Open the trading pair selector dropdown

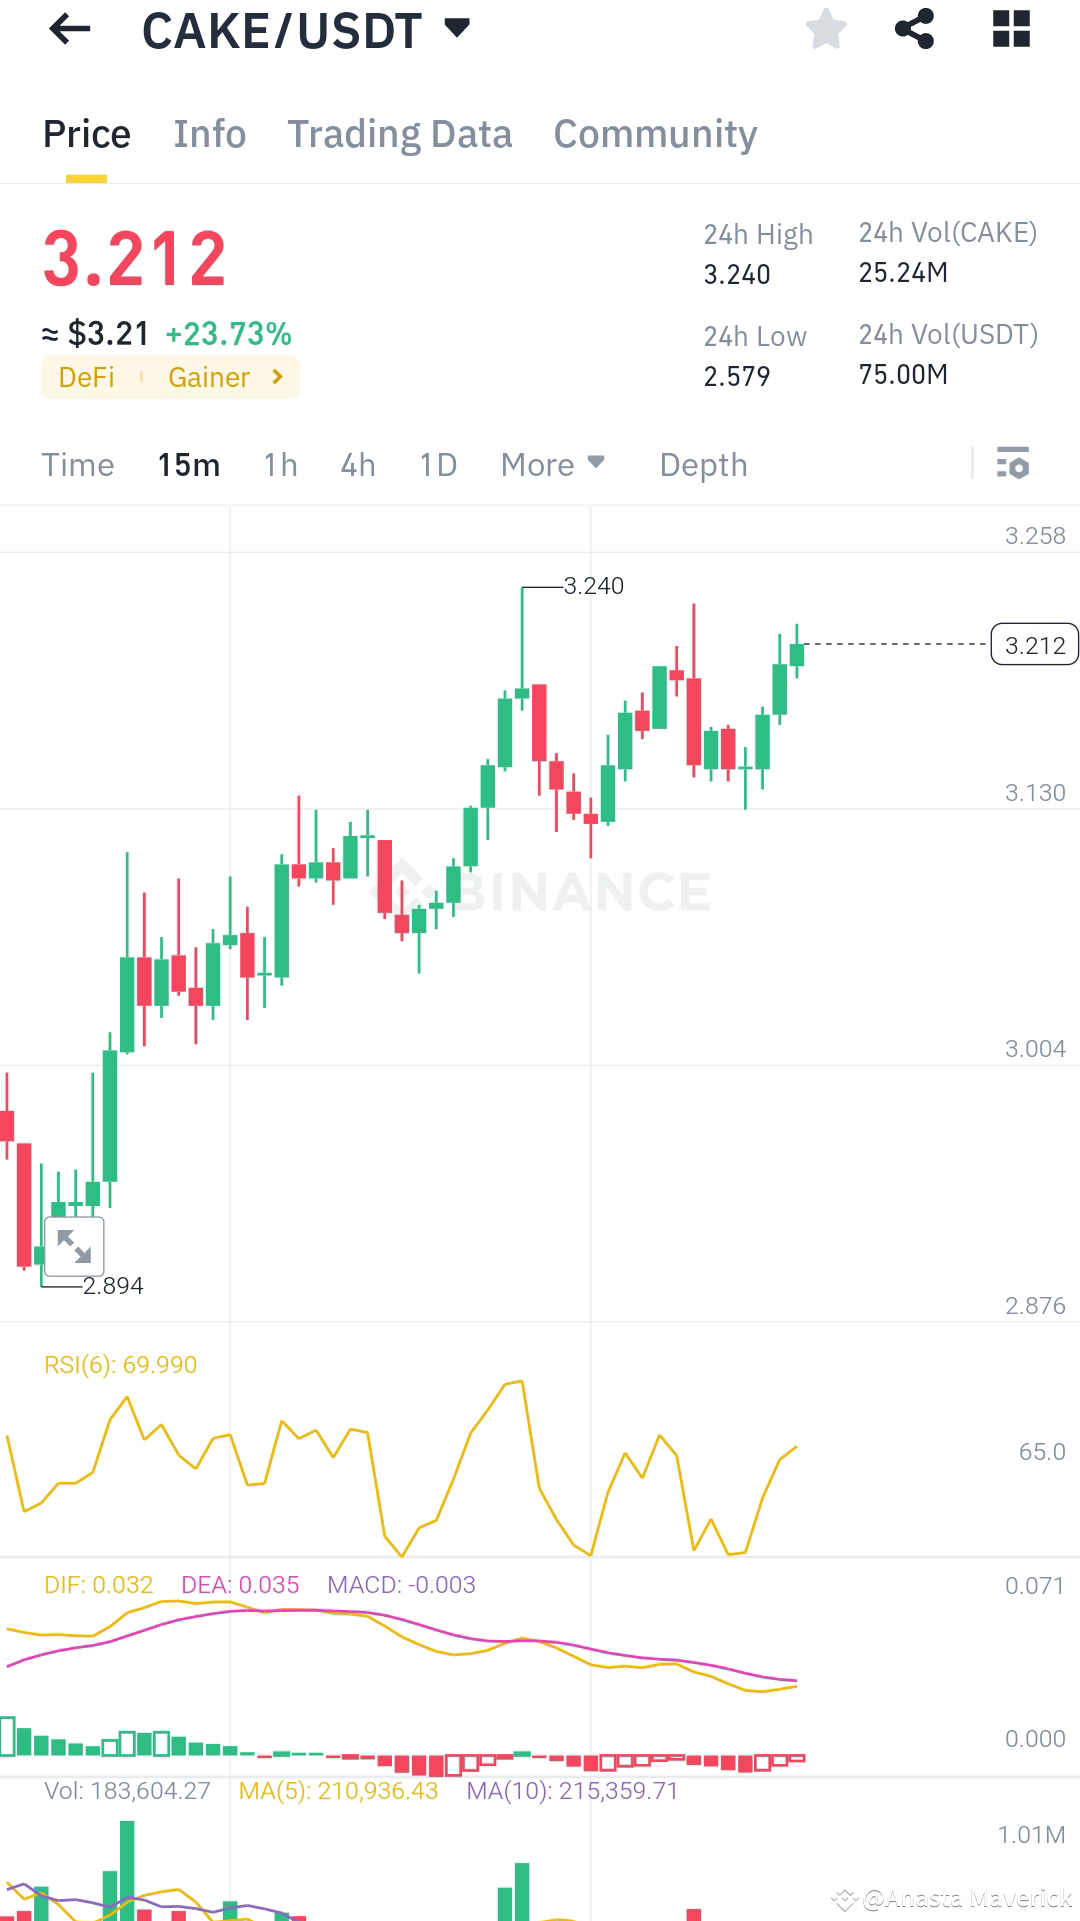pos(456,29)
